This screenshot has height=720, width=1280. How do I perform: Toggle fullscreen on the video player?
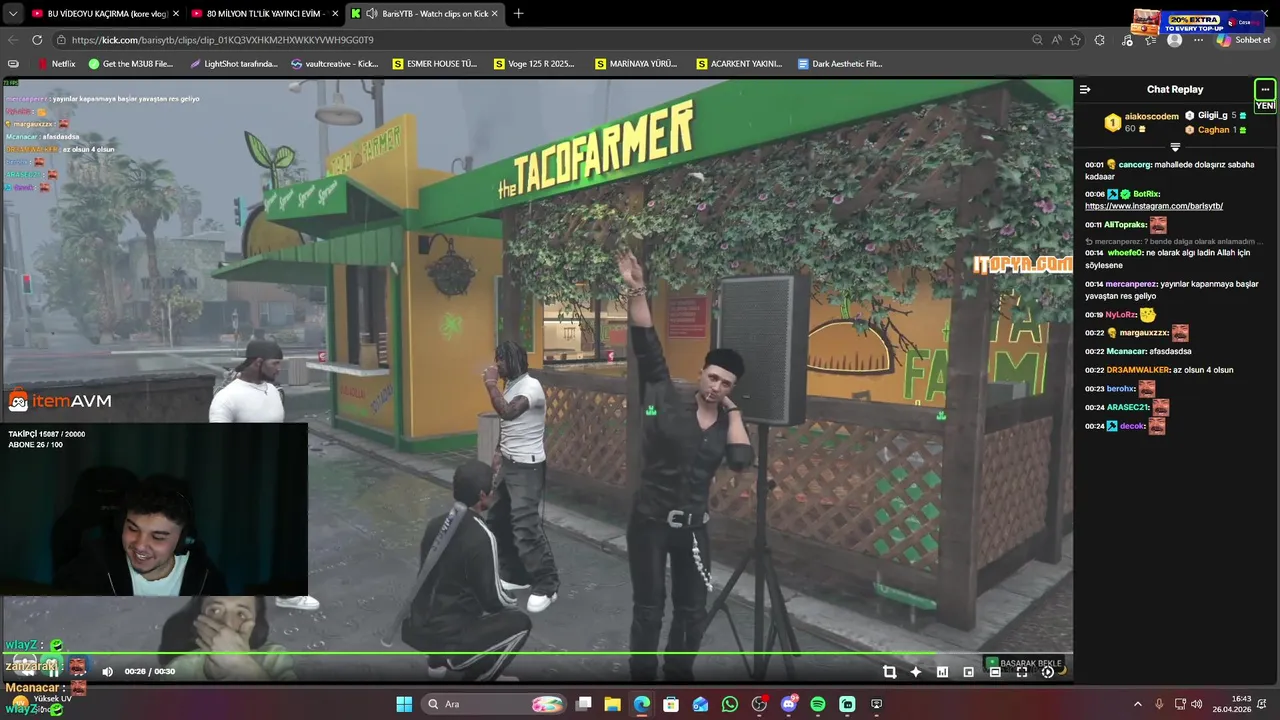pyautogui.click(x=1021, y=672)
